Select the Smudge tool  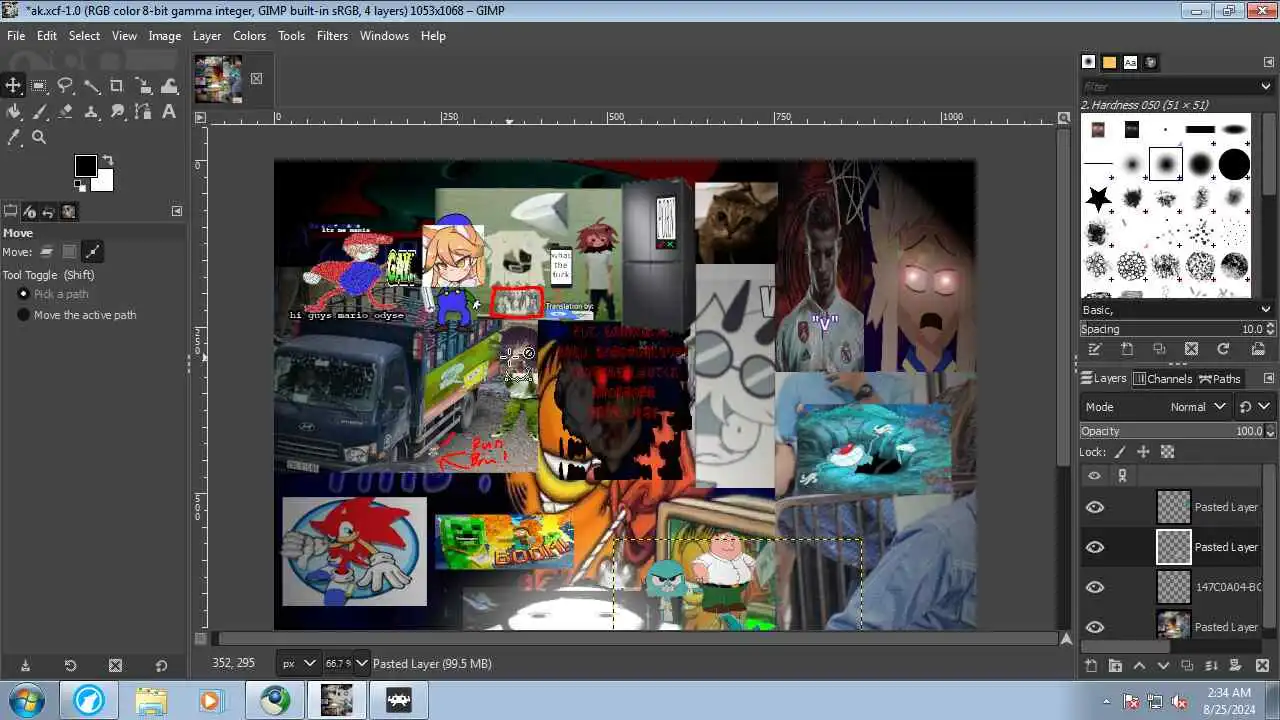point(117,112)
